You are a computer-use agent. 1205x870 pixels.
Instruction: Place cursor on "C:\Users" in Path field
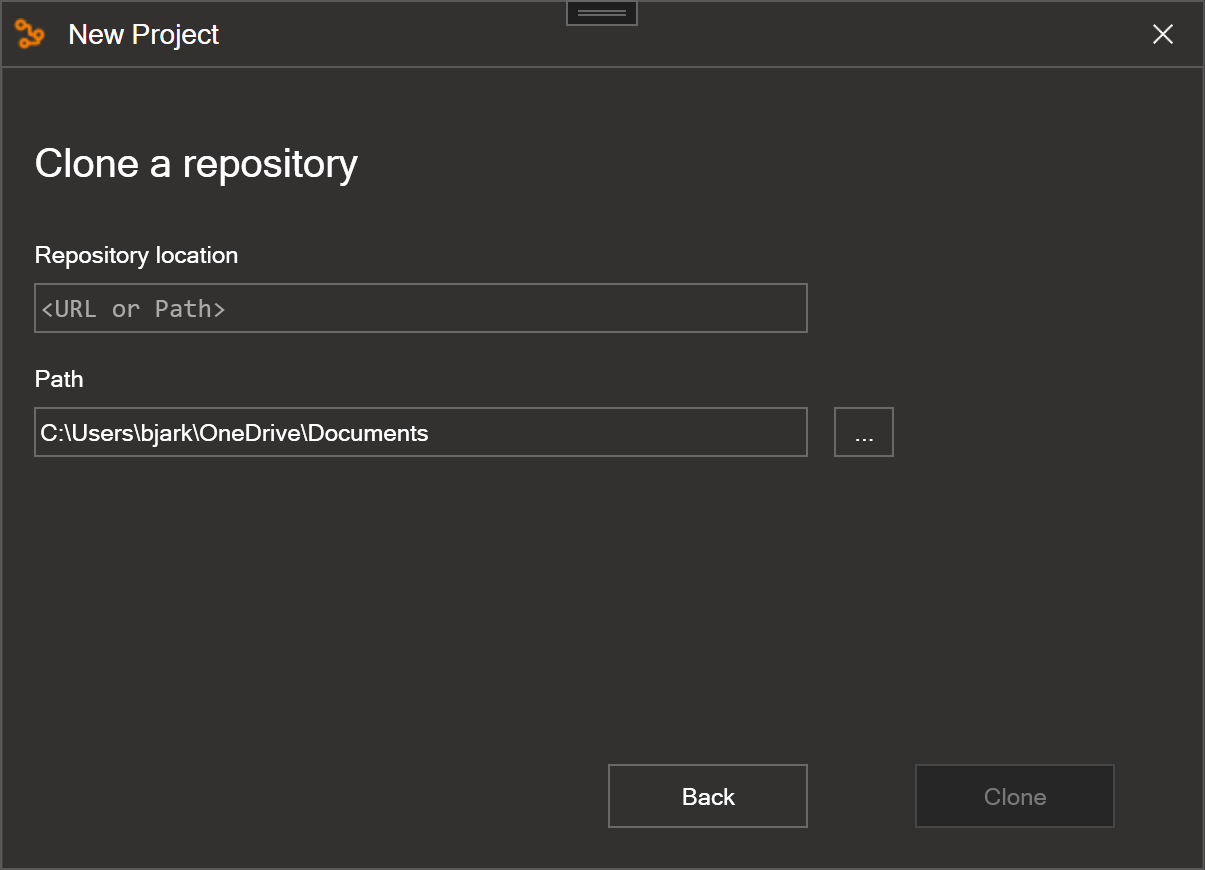point(84,433)
